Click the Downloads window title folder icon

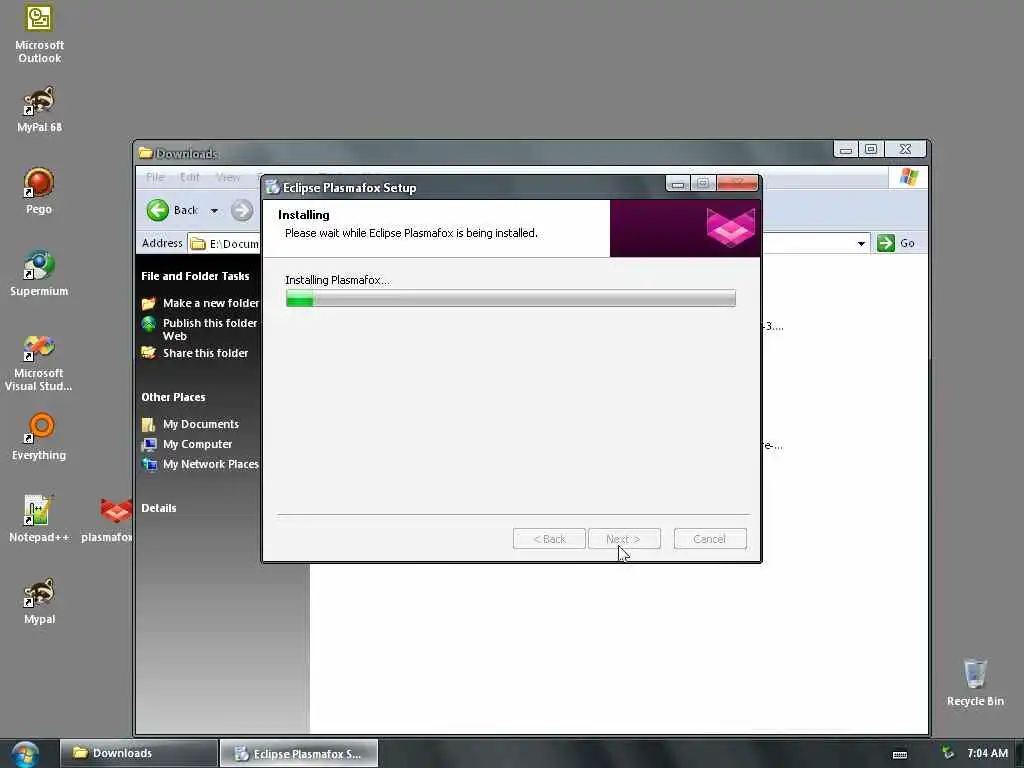[146, 153]
